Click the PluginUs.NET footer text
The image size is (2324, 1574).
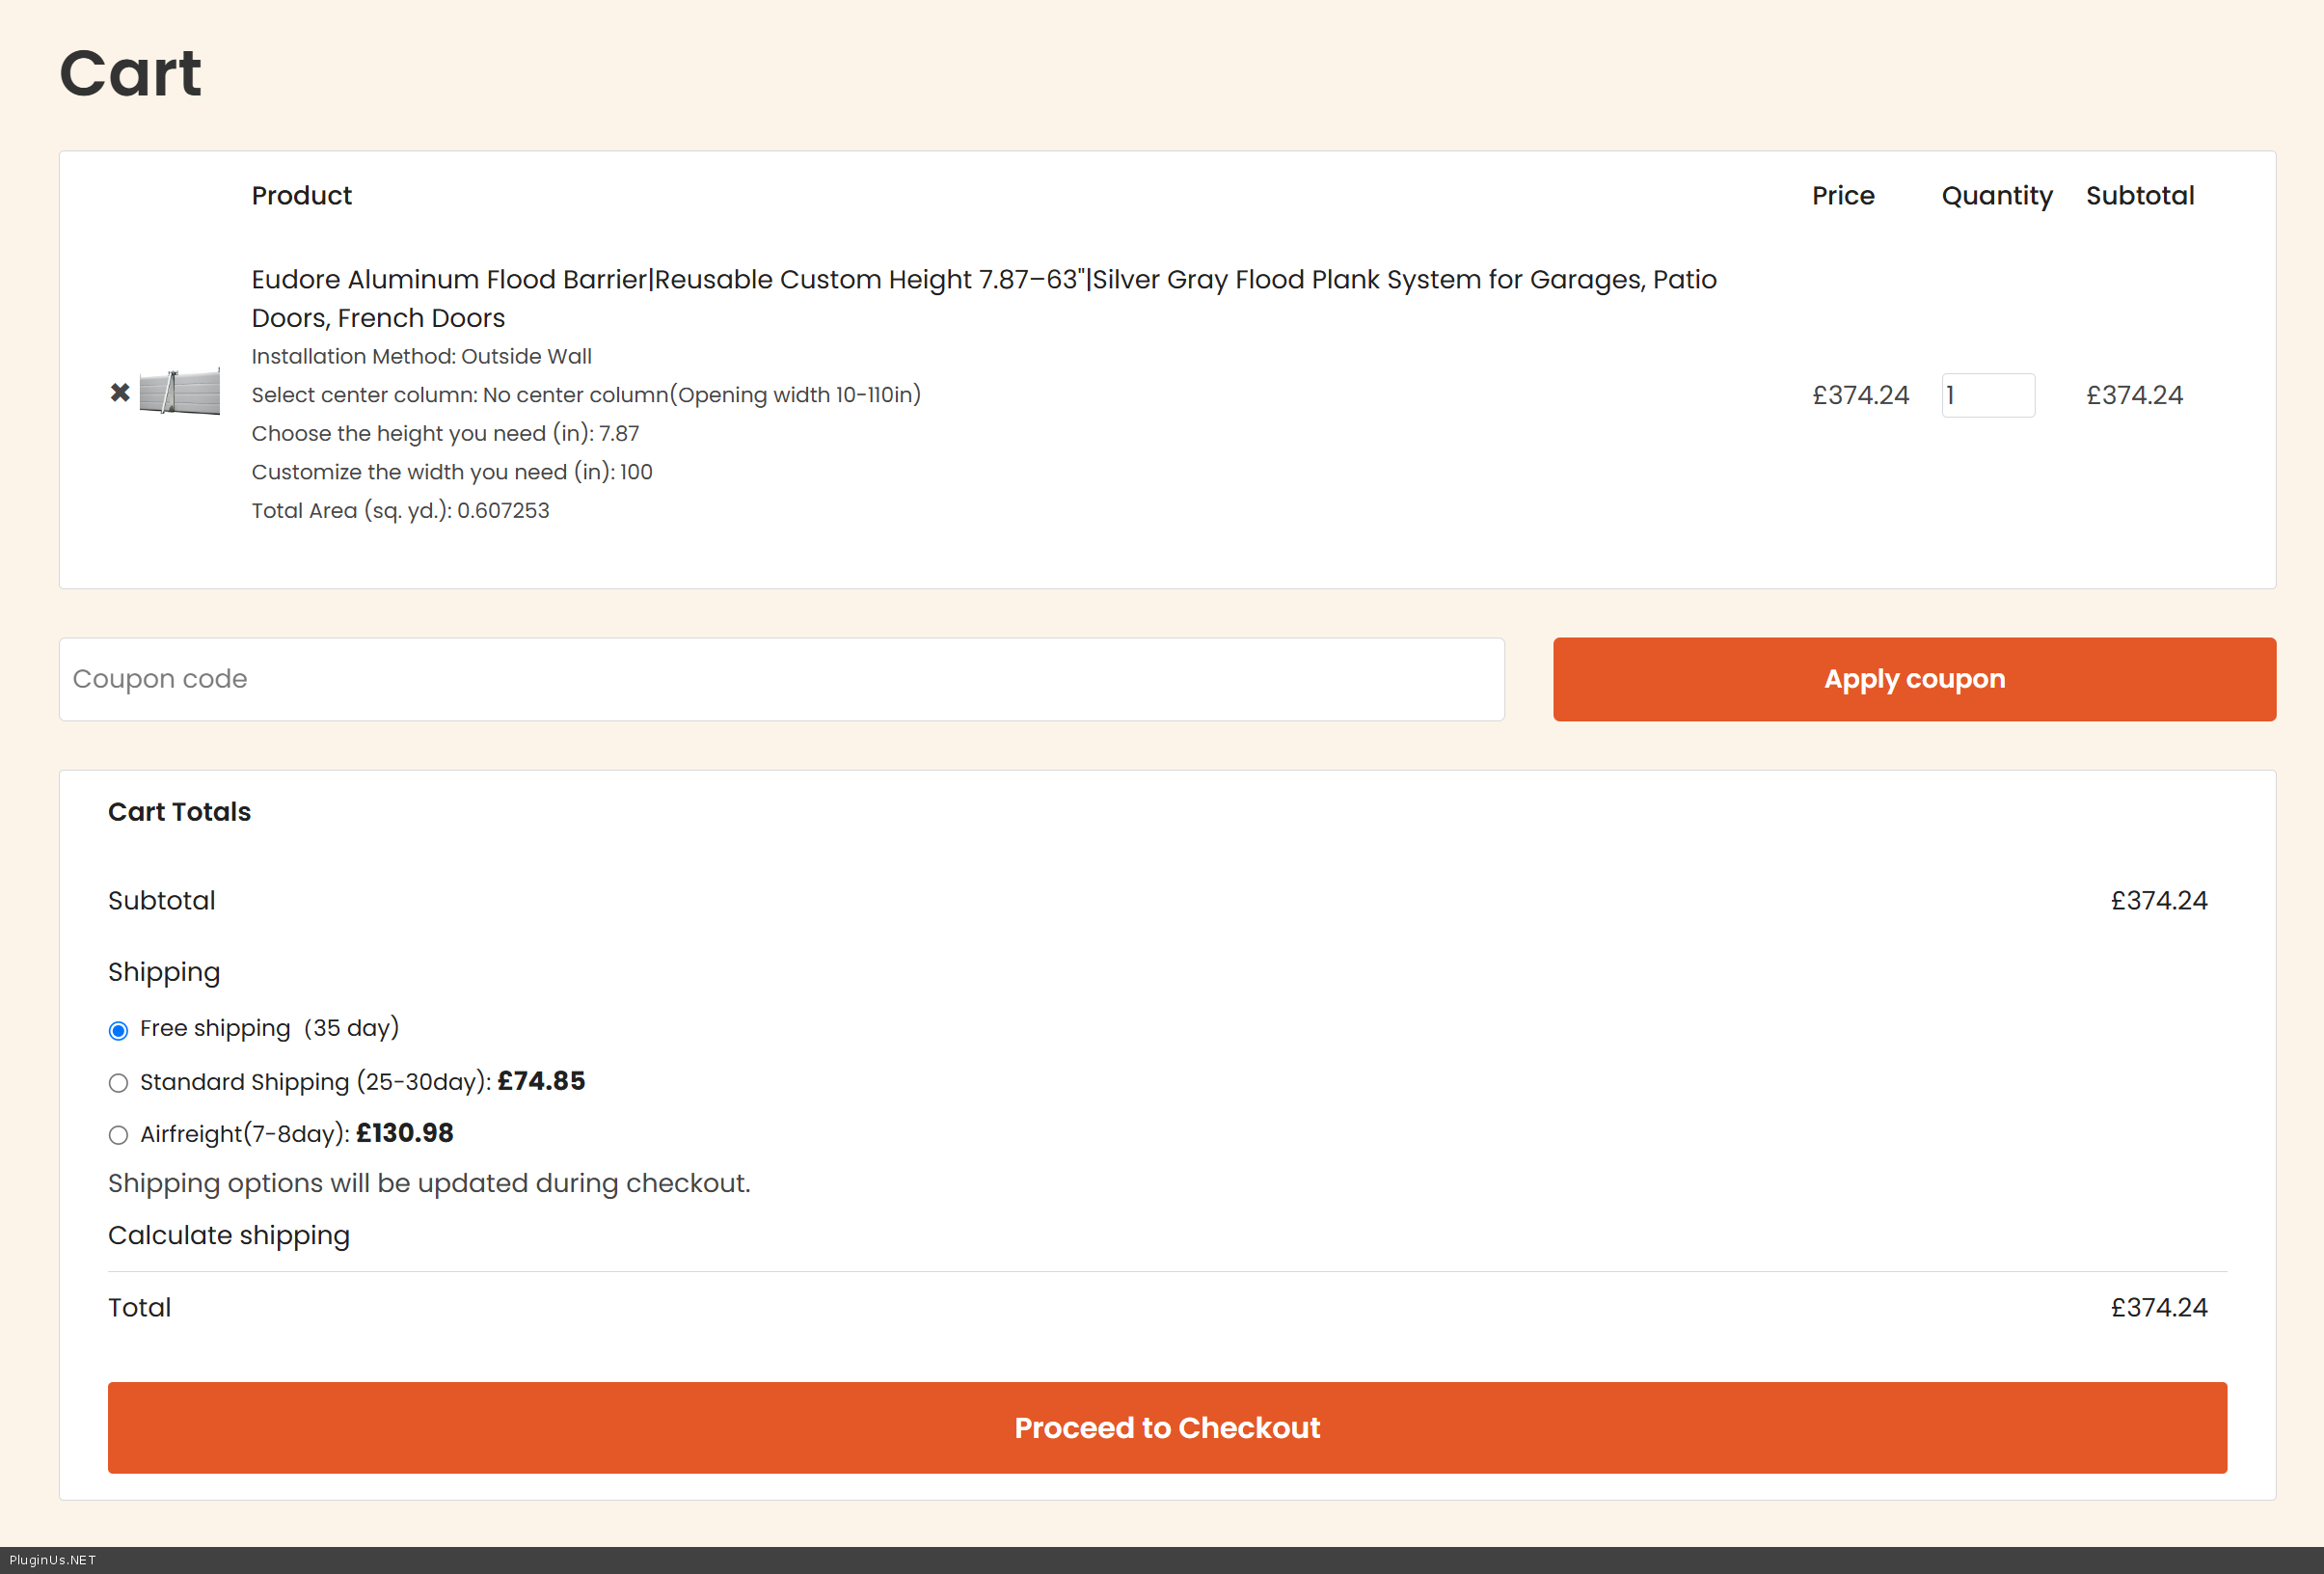tap(52, 1560)
